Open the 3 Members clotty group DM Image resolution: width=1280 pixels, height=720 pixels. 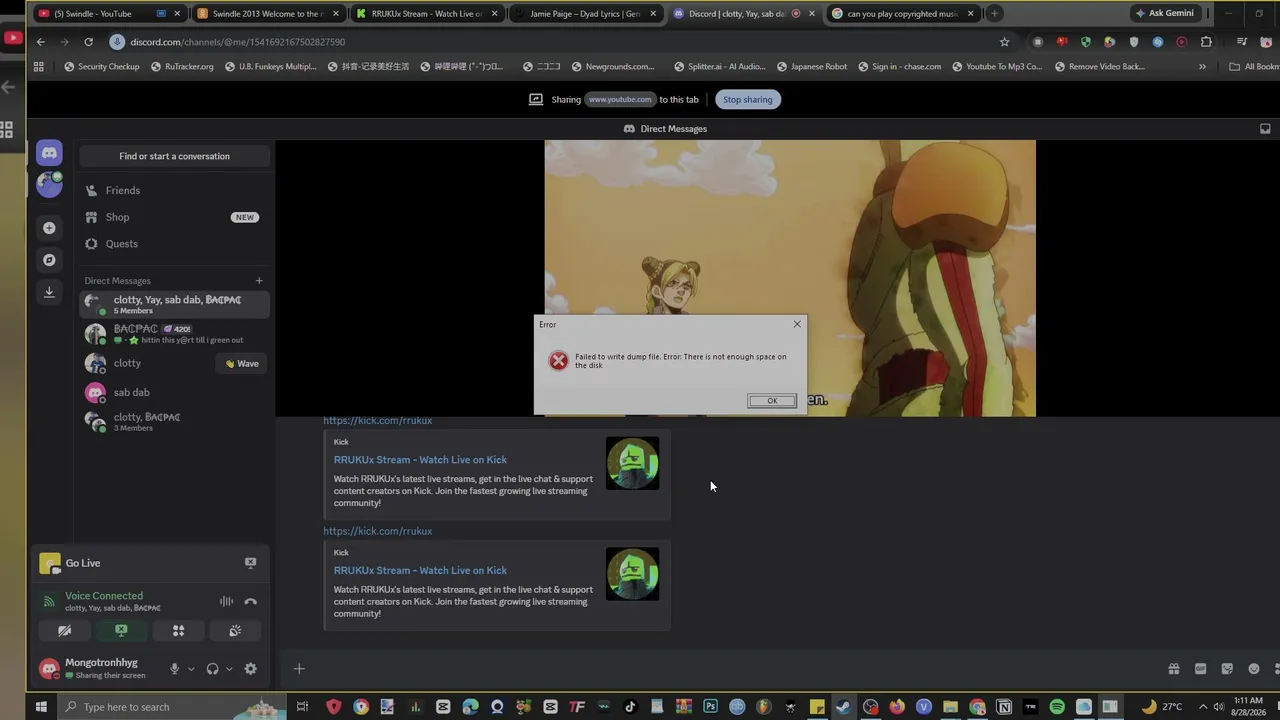click(174, 421)
